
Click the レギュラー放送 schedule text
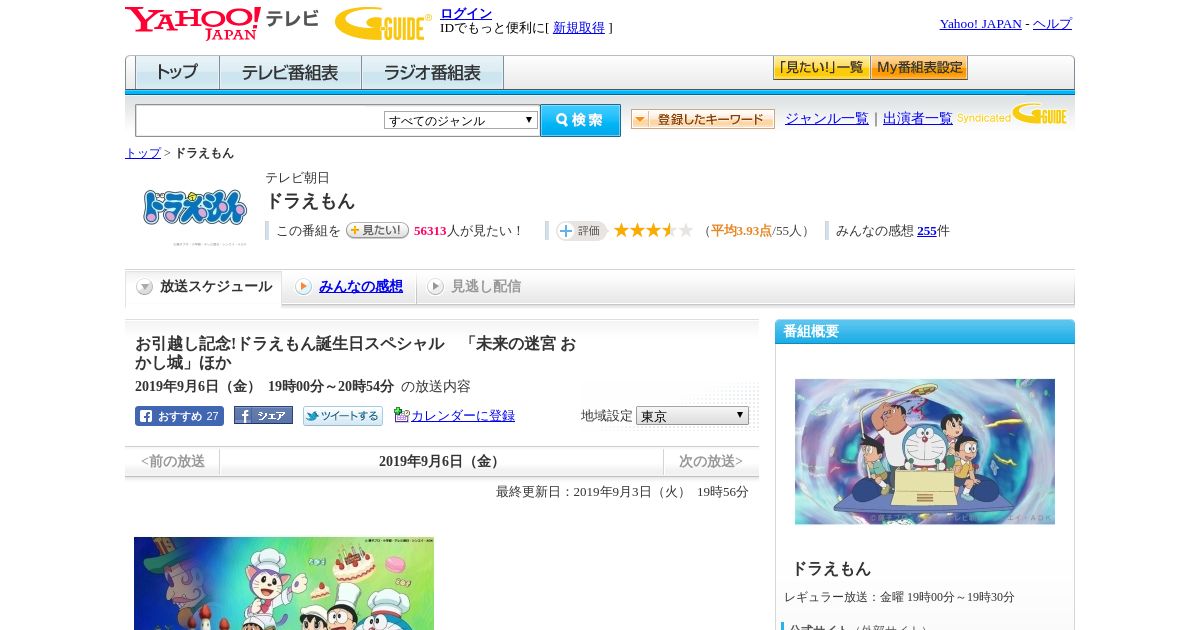(899, 597)
